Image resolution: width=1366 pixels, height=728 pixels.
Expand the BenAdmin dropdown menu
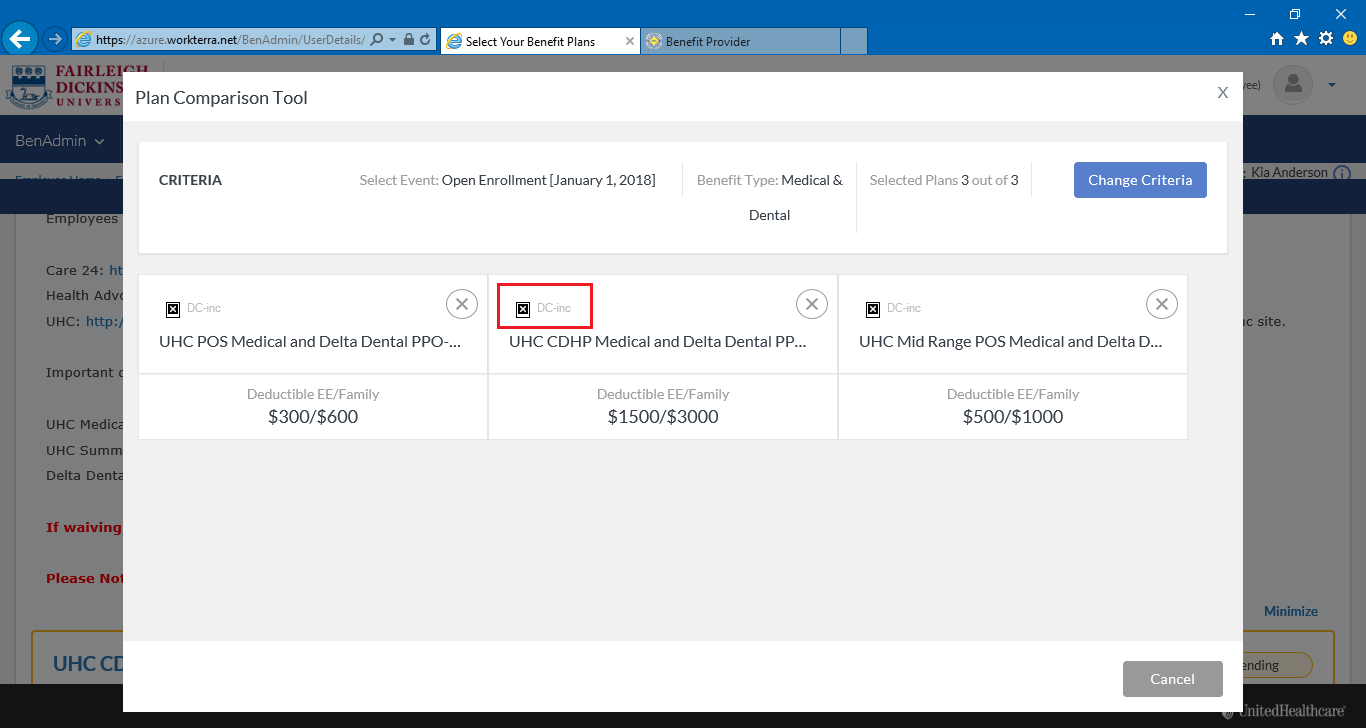click(x=60, y=141)
